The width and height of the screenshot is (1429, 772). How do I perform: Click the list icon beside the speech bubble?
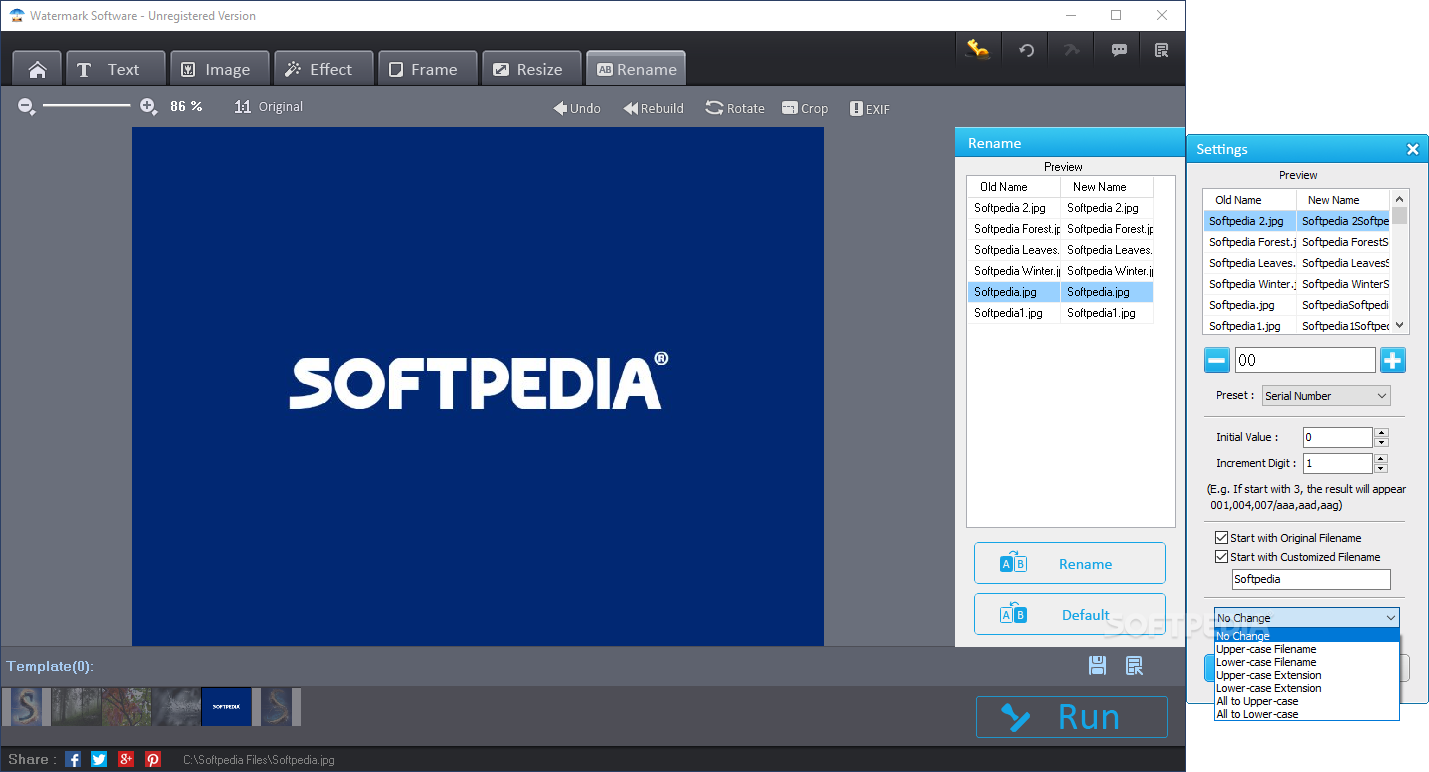coord(1162,50)
